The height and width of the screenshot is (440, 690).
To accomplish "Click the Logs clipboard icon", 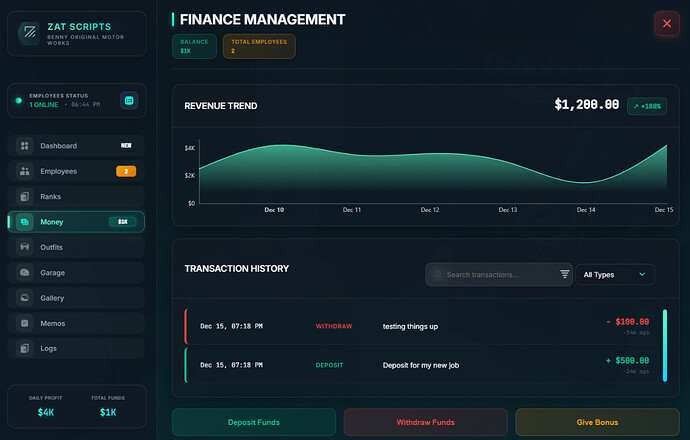I will click(x=25, y=348).
